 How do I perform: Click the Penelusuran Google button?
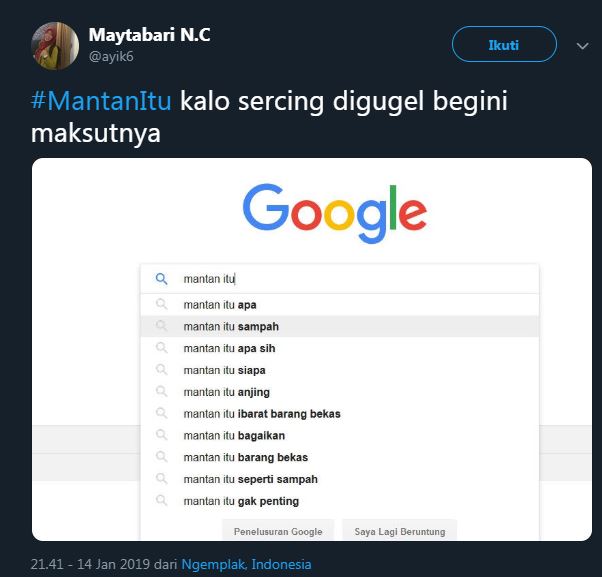(278, 531)
